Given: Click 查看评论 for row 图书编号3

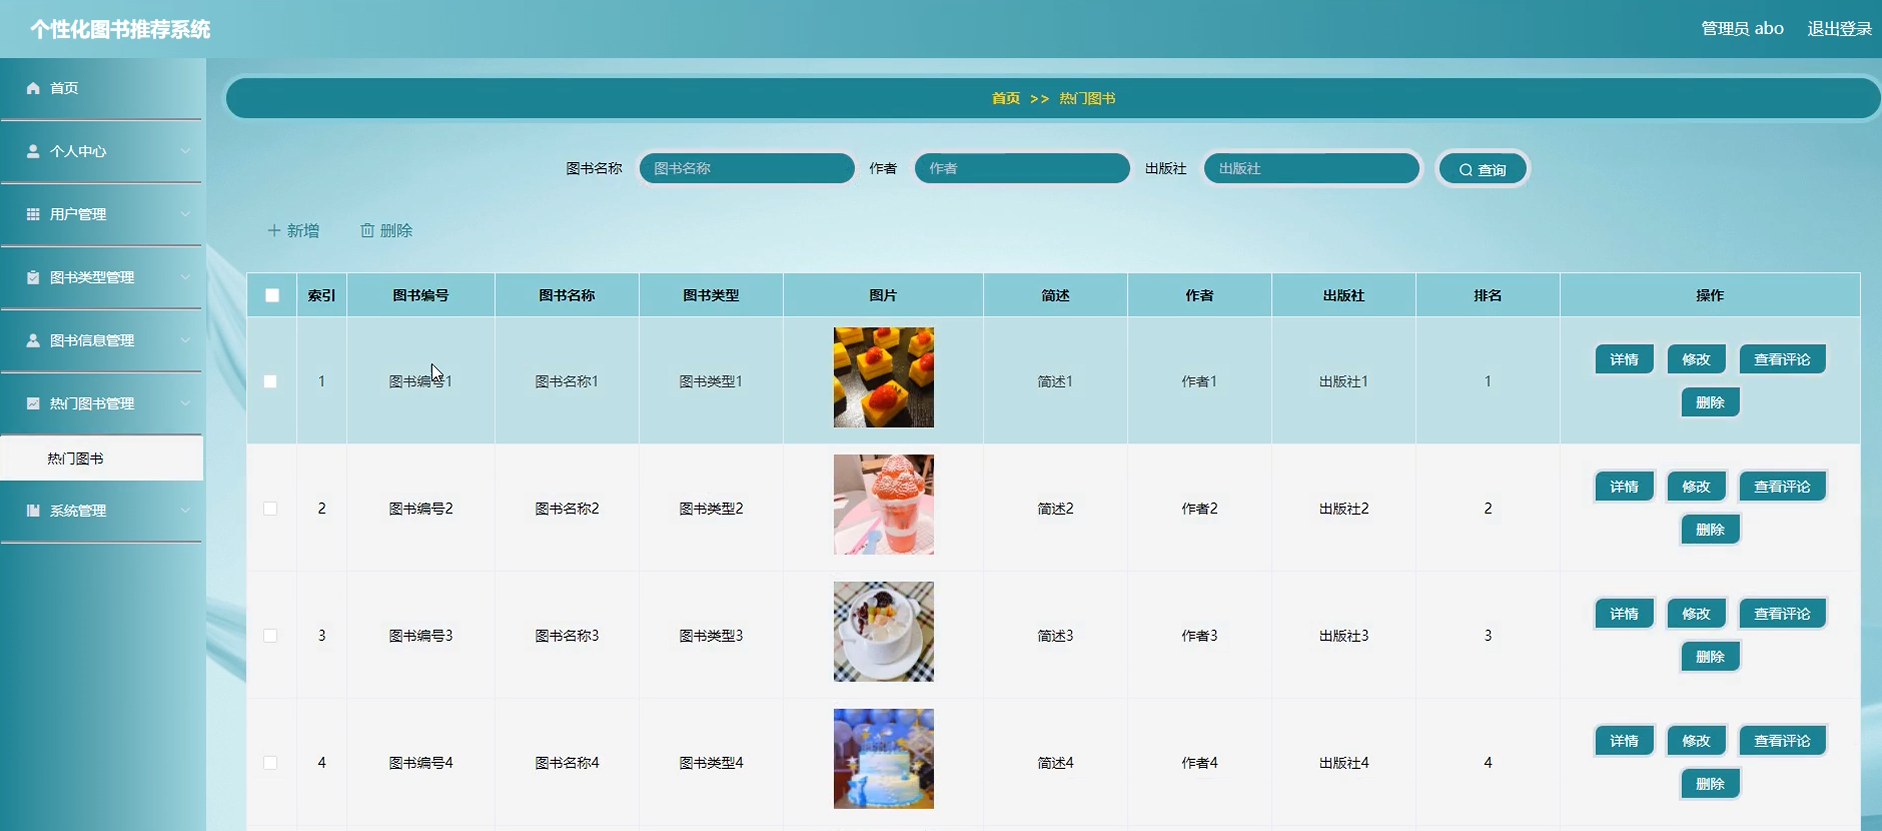Looking at the screenshot, I should point(1782,613).
